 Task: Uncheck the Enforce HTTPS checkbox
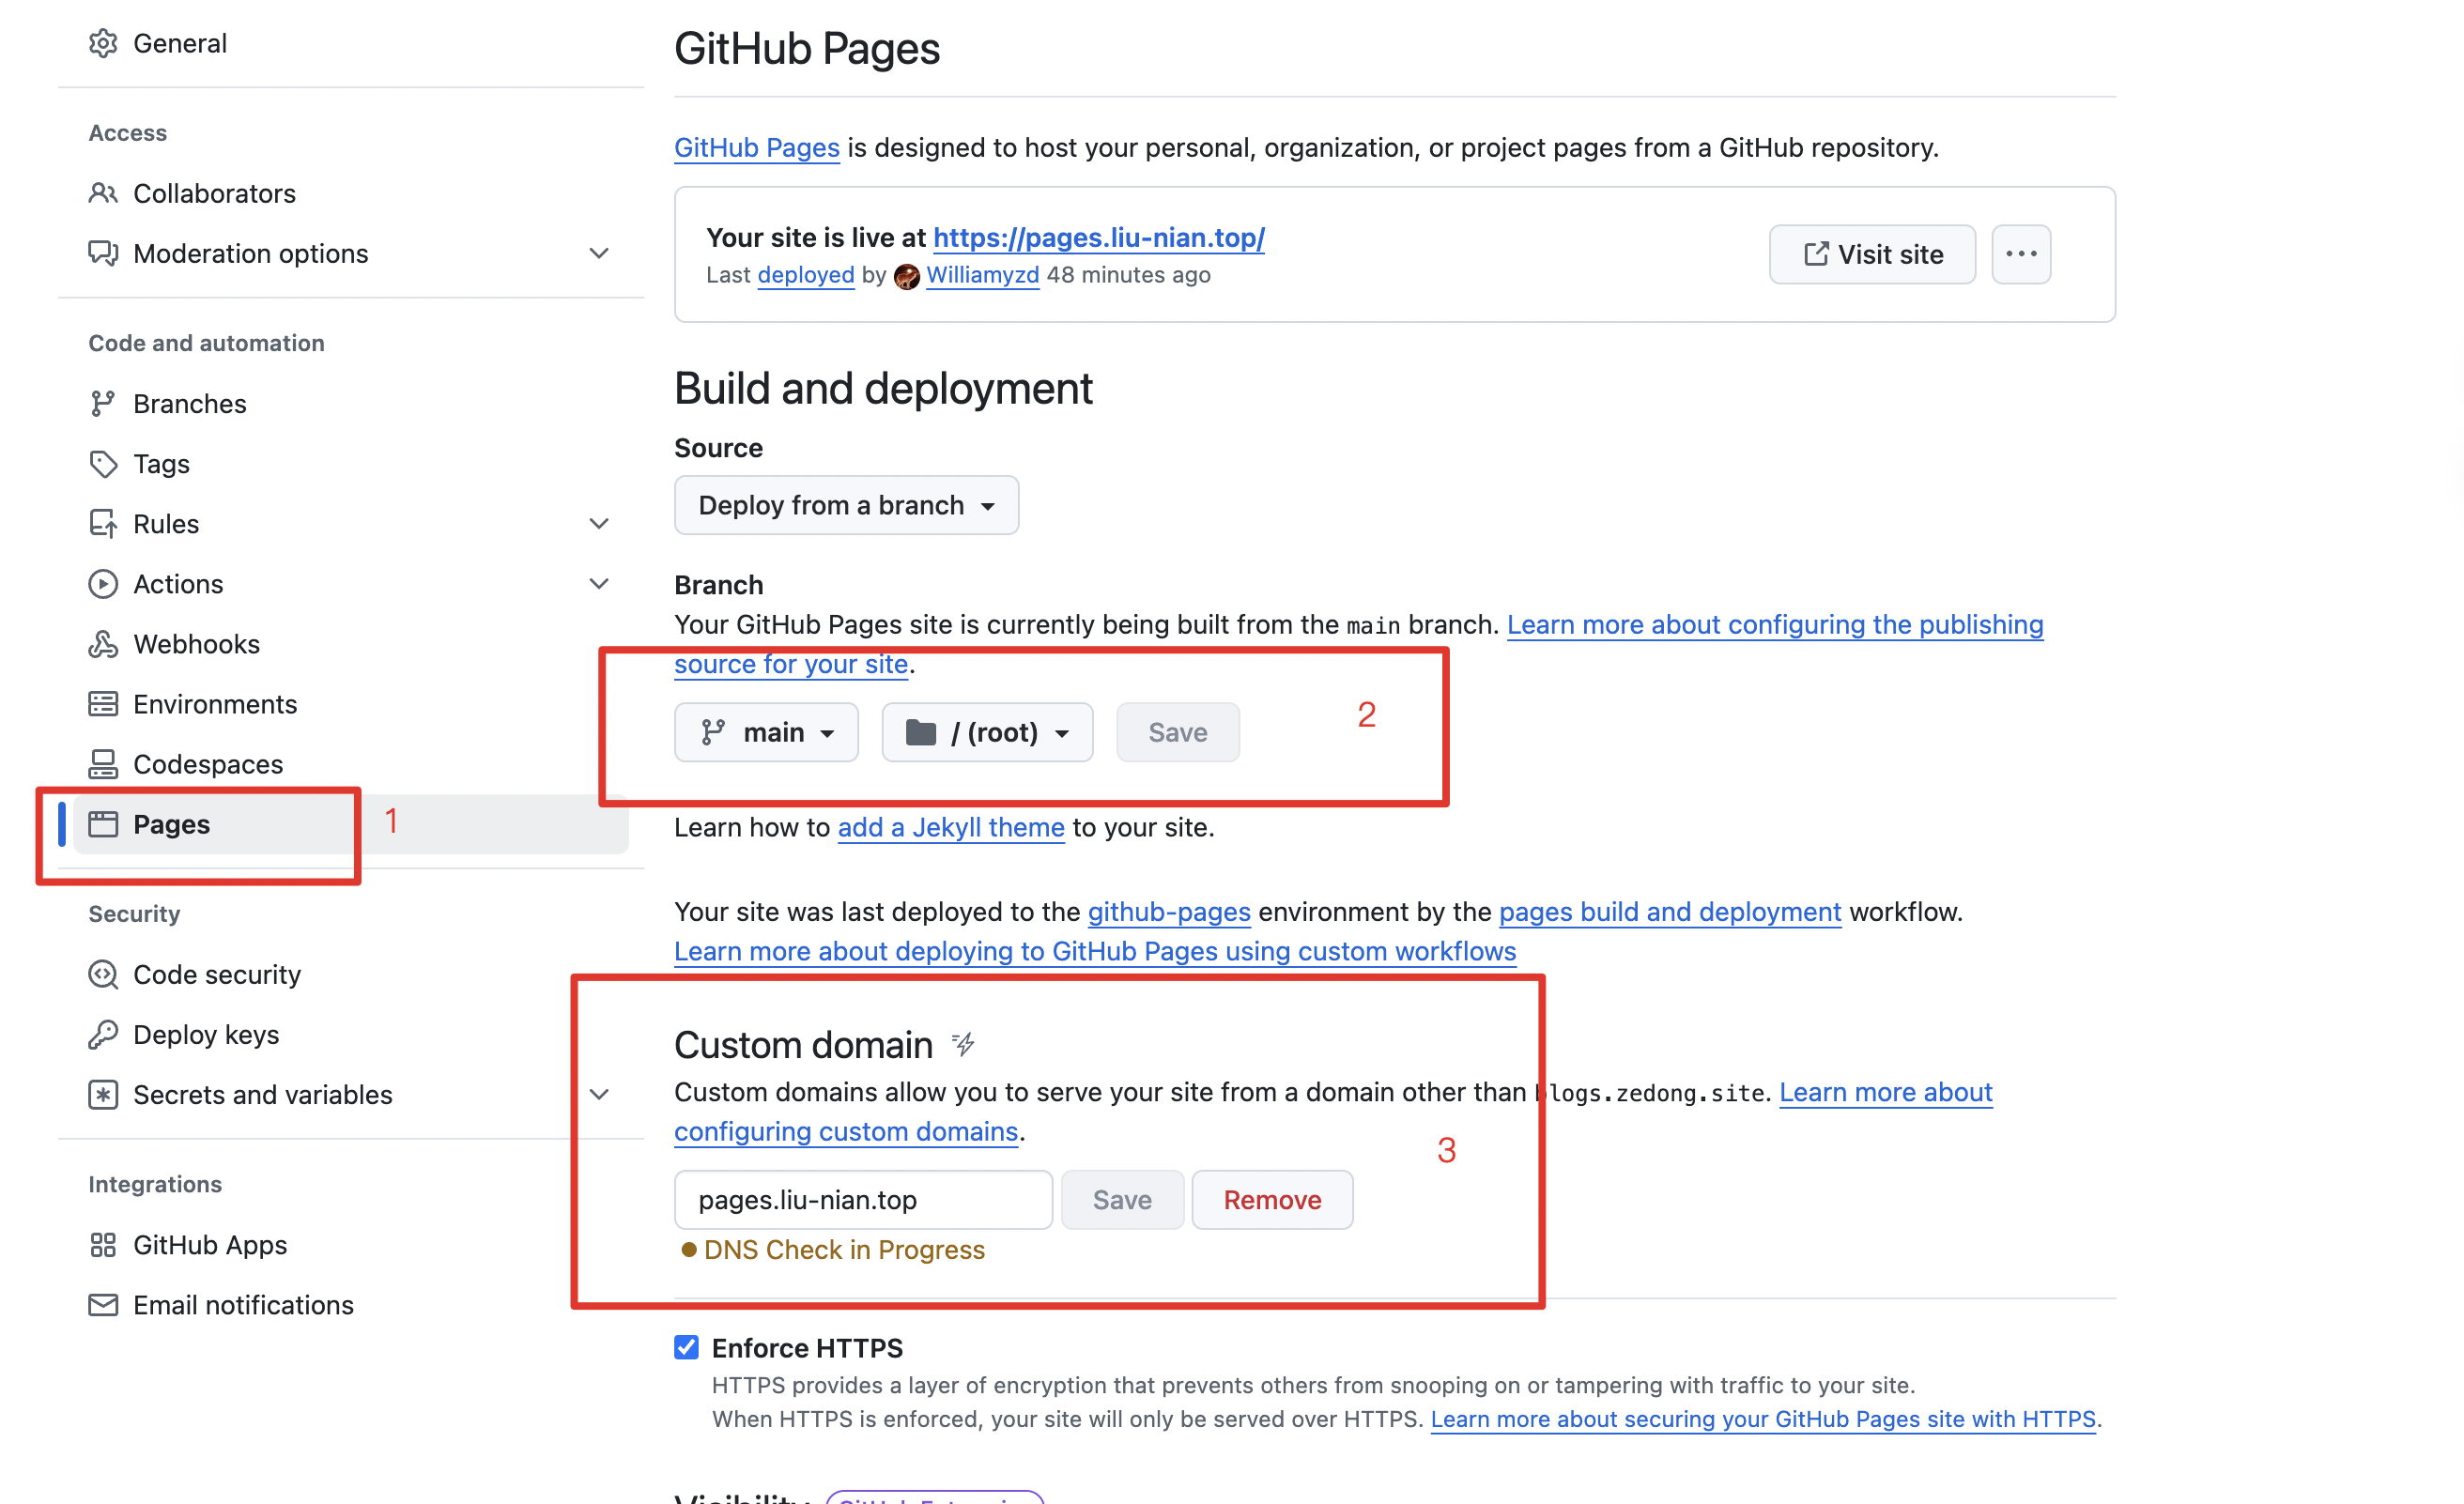686,1347
